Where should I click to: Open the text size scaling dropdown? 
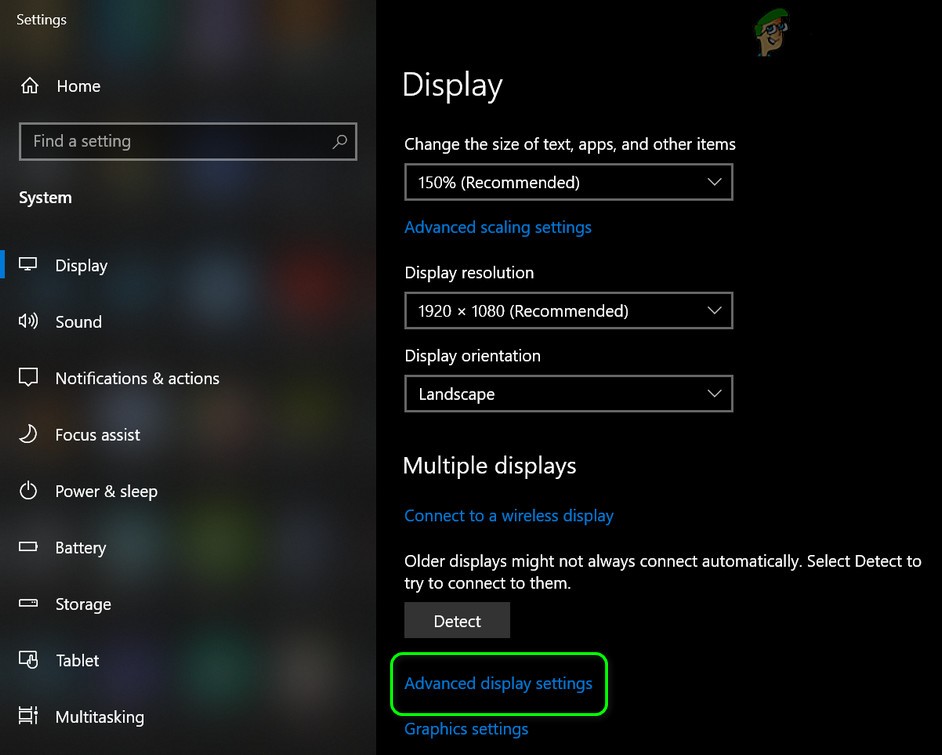click(568, 182)
